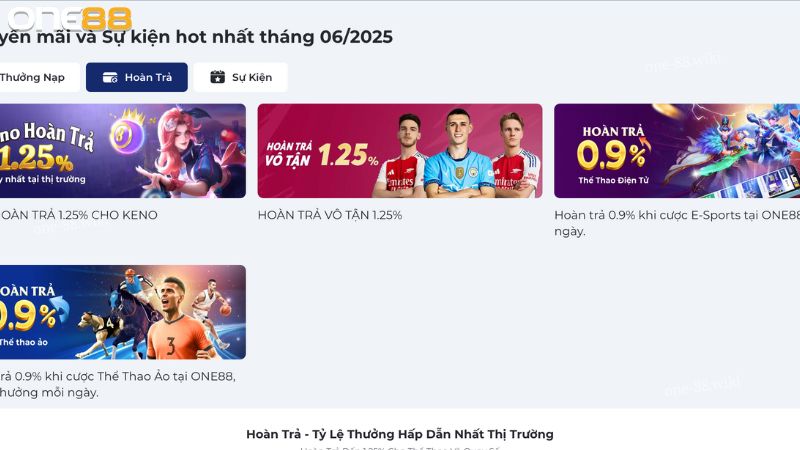Open the Keno Hoàn Trả 1.25% banner
The image size is (800, 450).
click(x=122, y=151)
